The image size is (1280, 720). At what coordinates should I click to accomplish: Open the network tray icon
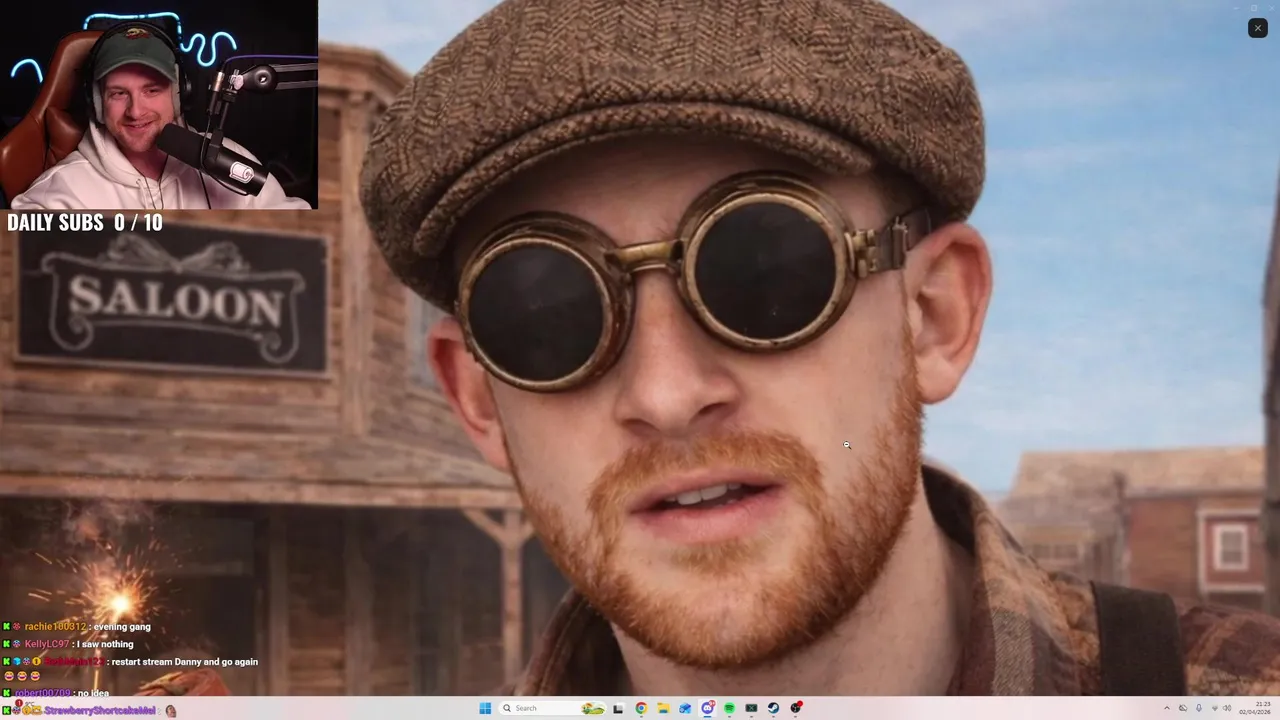pyautogui.click(x=1215, y=708)
